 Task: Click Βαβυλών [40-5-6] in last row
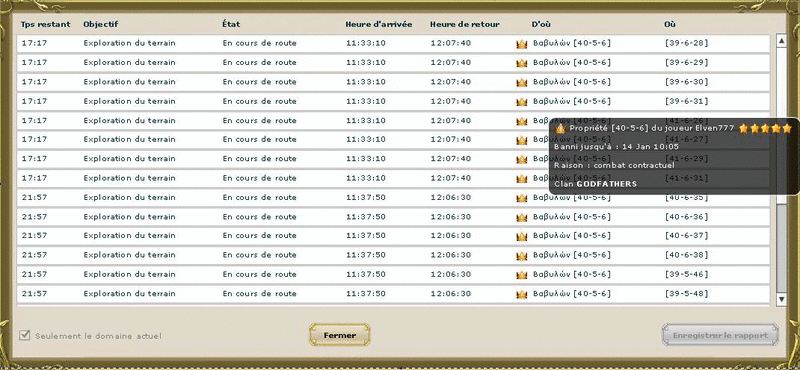point(571,293)
